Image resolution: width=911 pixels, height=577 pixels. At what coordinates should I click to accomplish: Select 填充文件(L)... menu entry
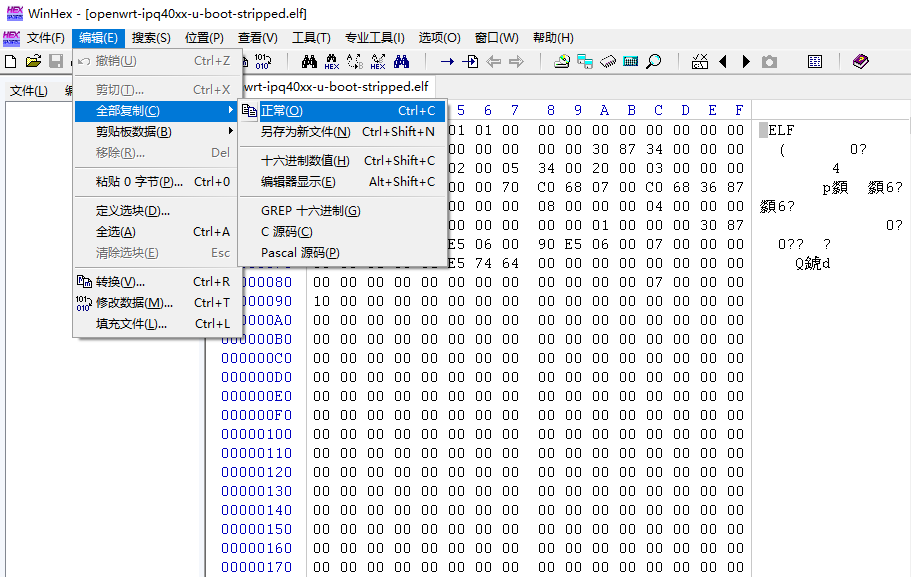click(x=156, y=324)
